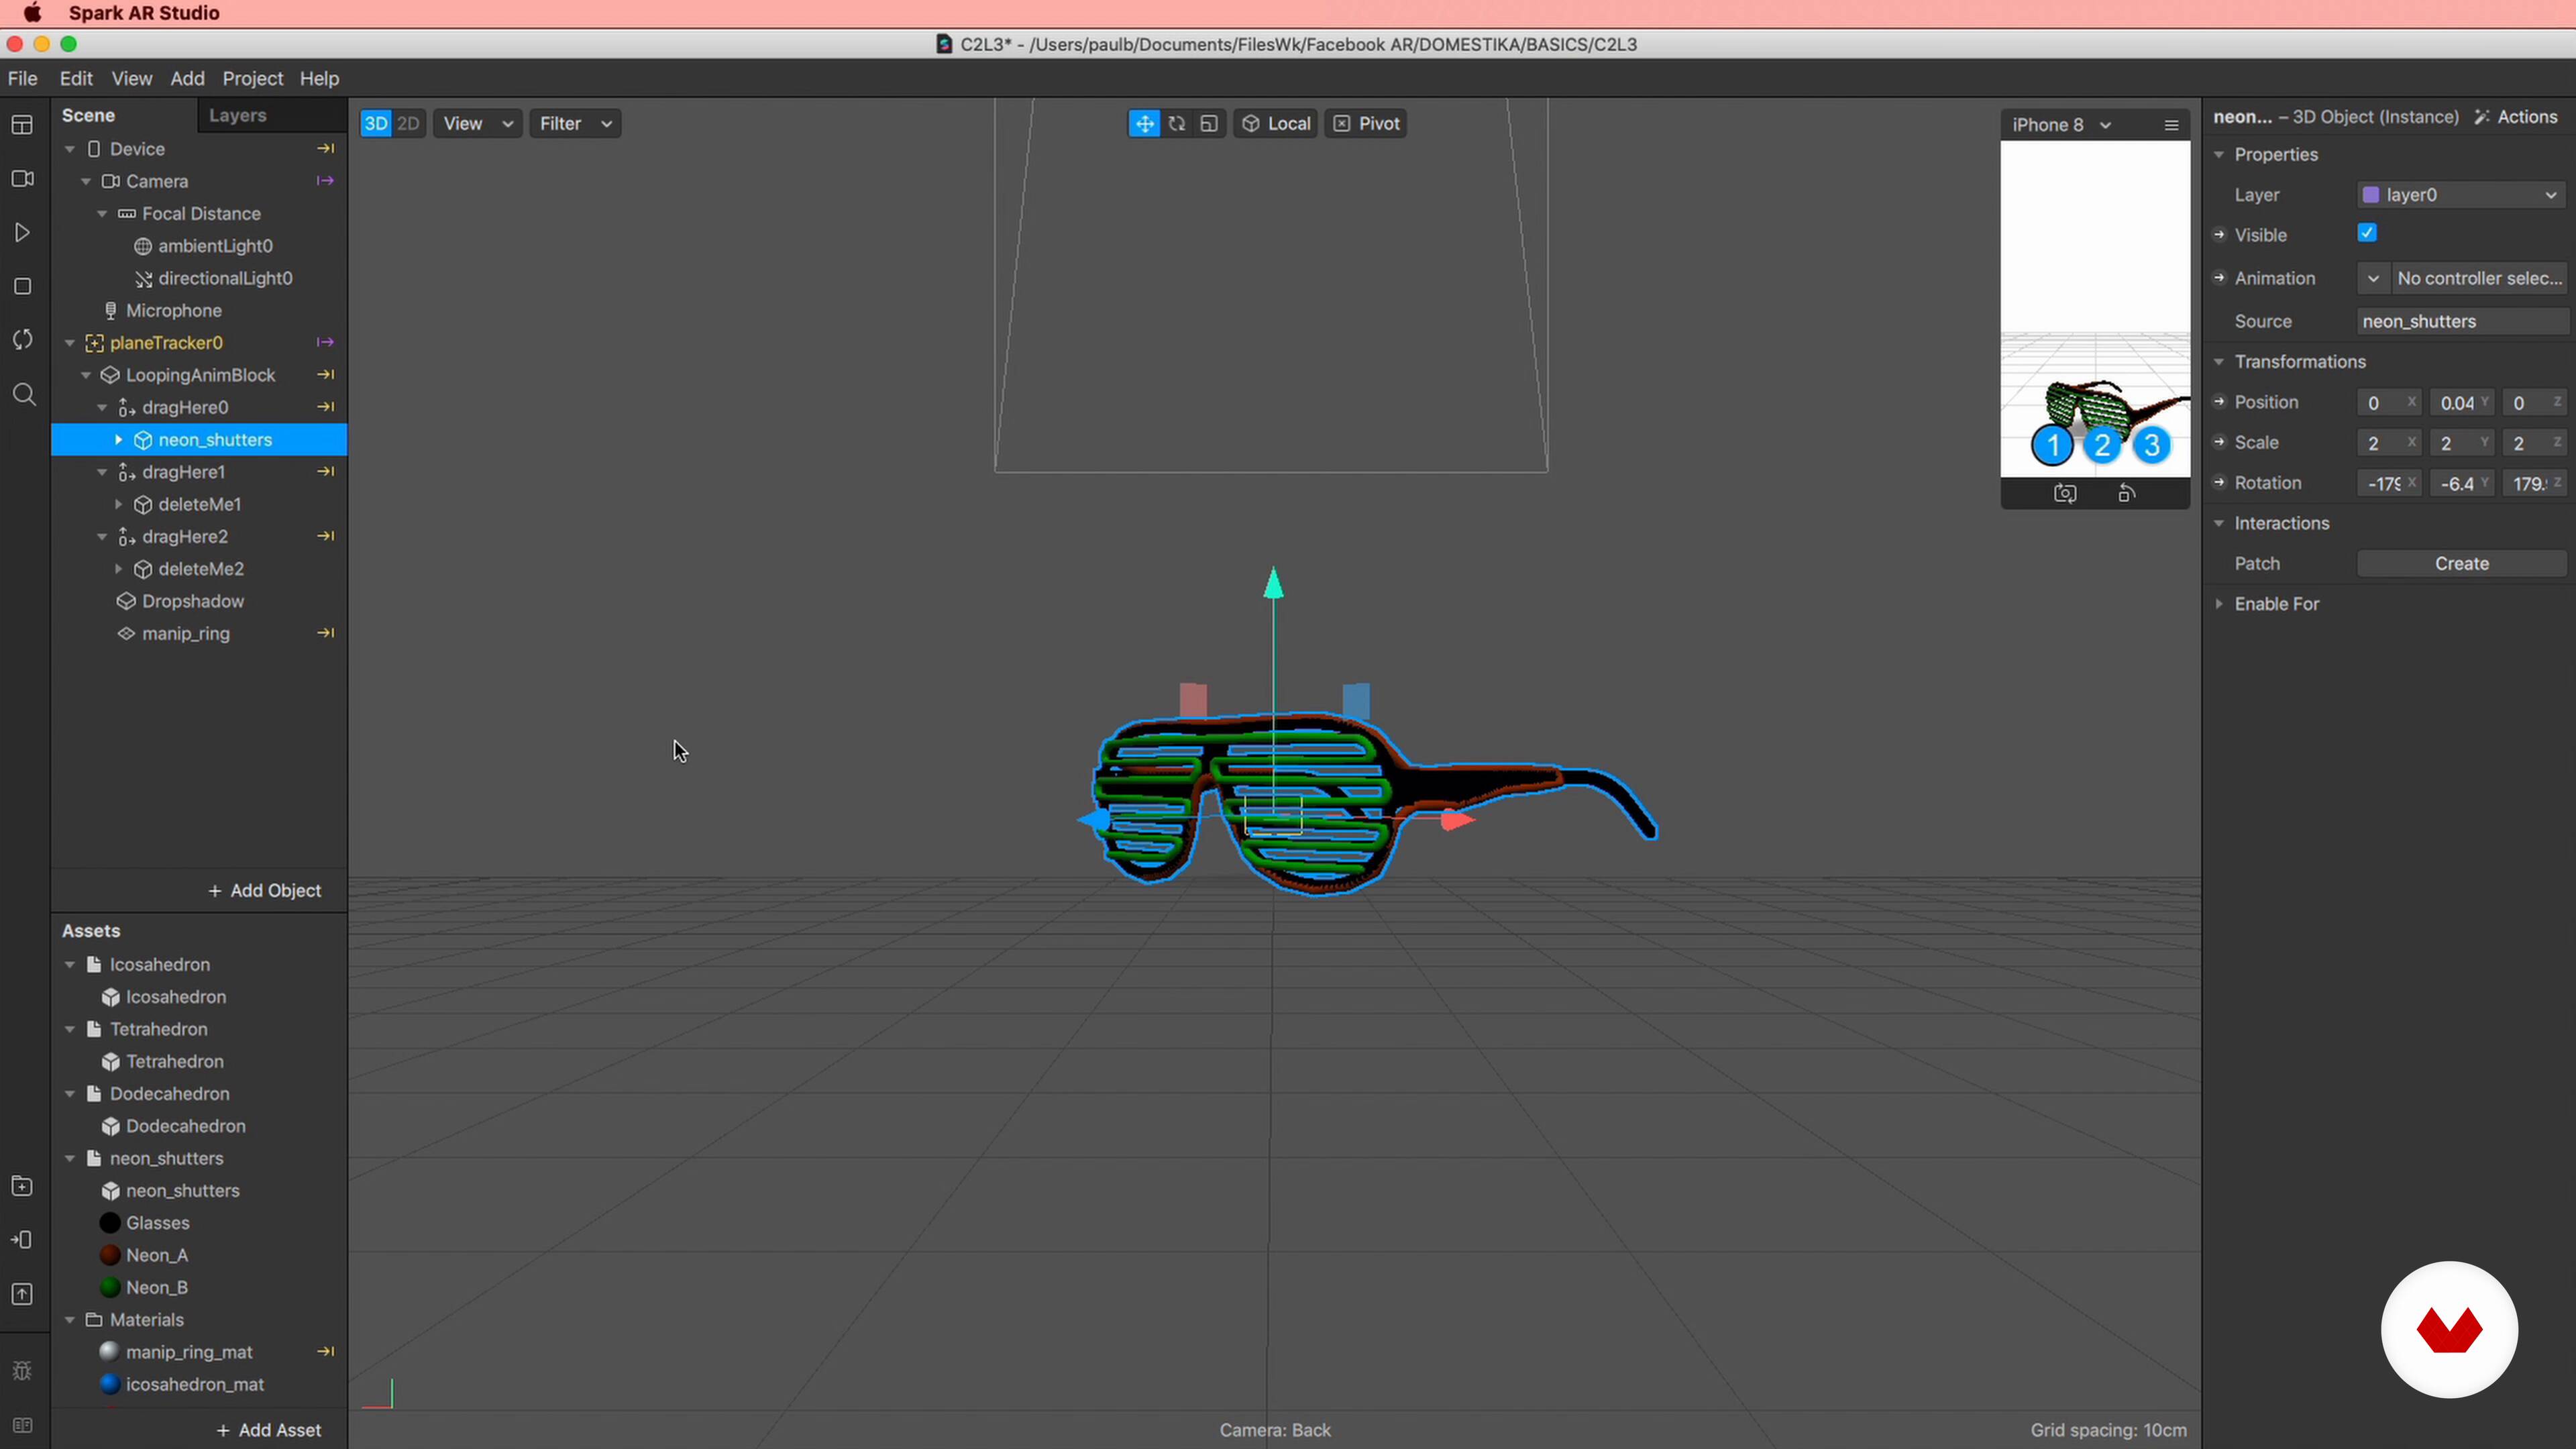Open the layer0 dropdown
Image resolution: width=2576 pixels, height=1449 pixels.
pos(2461,195)
